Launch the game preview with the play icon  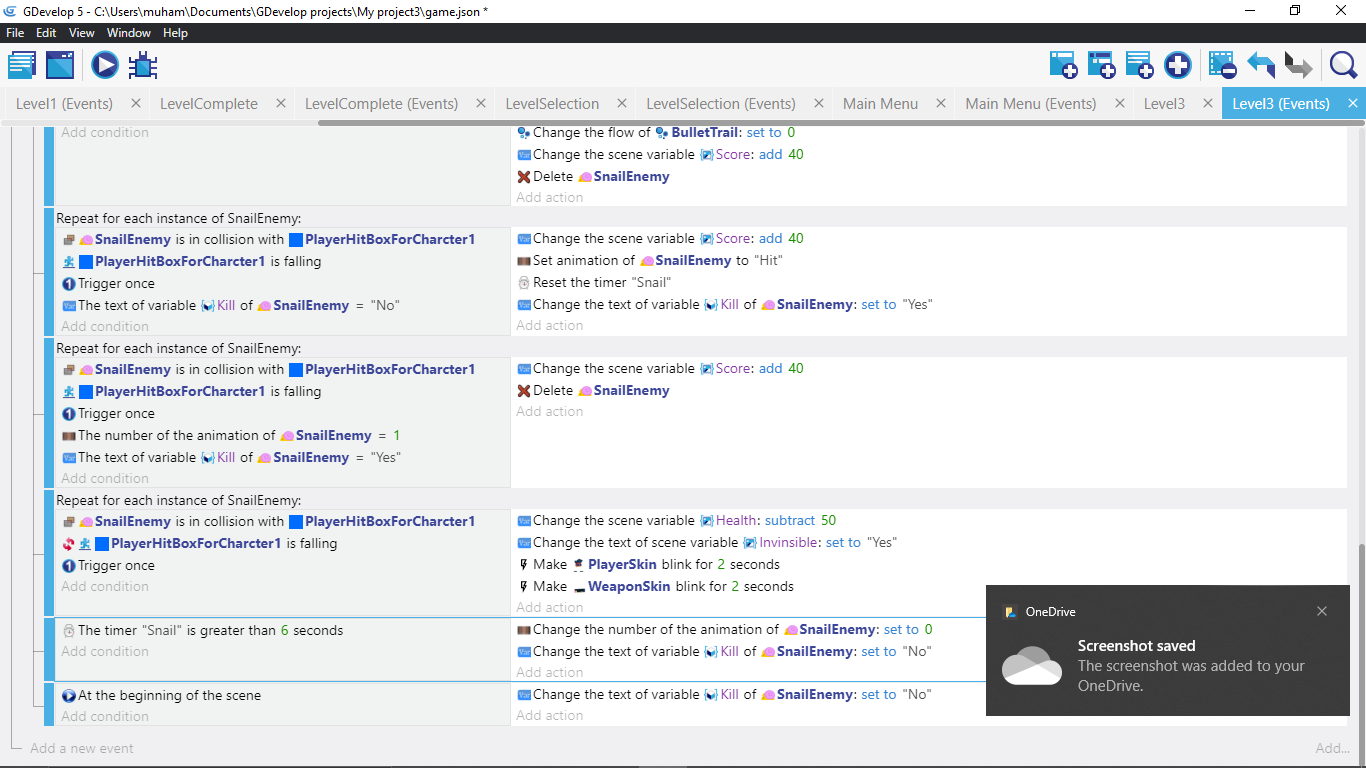point(105,66)
